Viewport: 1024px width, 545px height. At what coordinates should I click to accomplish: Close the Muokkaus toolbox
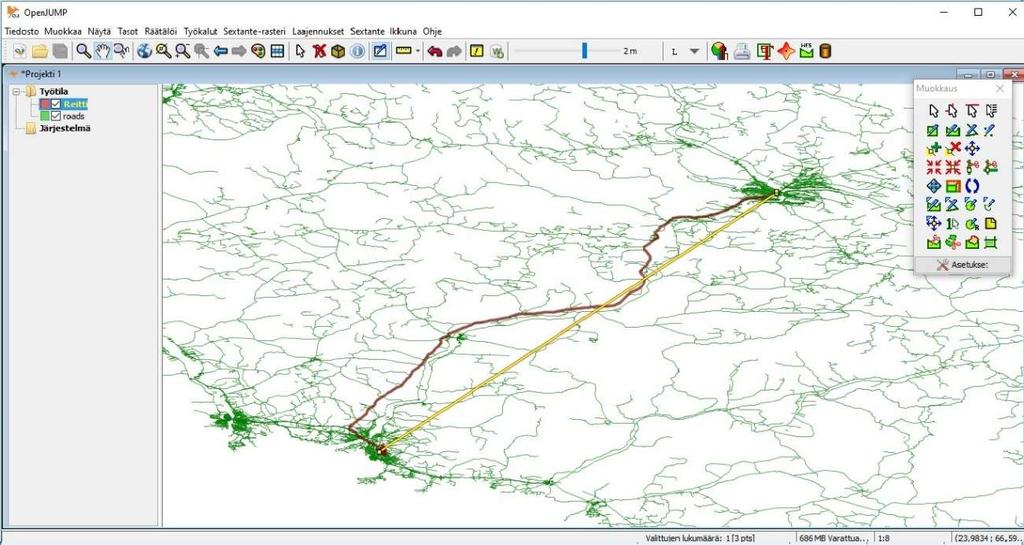(1000, 88)
